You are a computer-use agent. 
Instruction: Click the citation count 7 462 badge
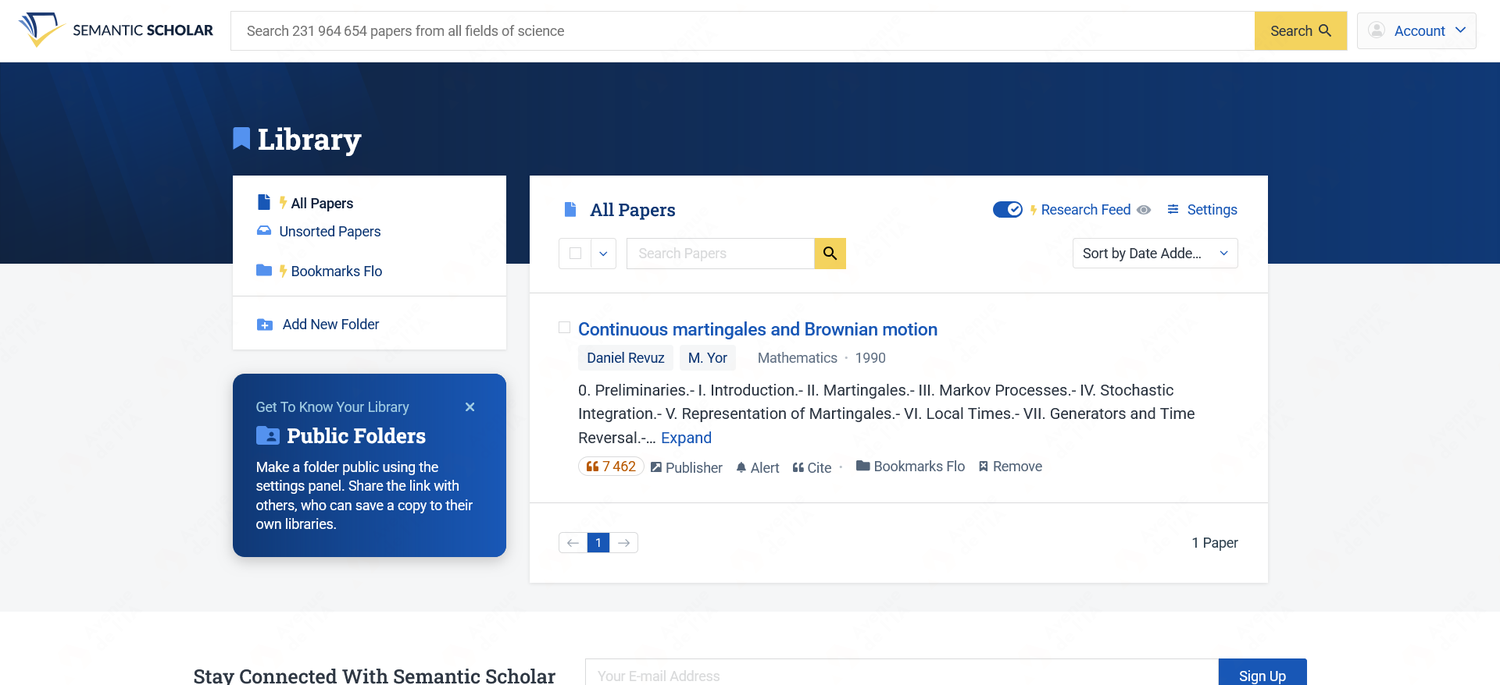[610, 467]
